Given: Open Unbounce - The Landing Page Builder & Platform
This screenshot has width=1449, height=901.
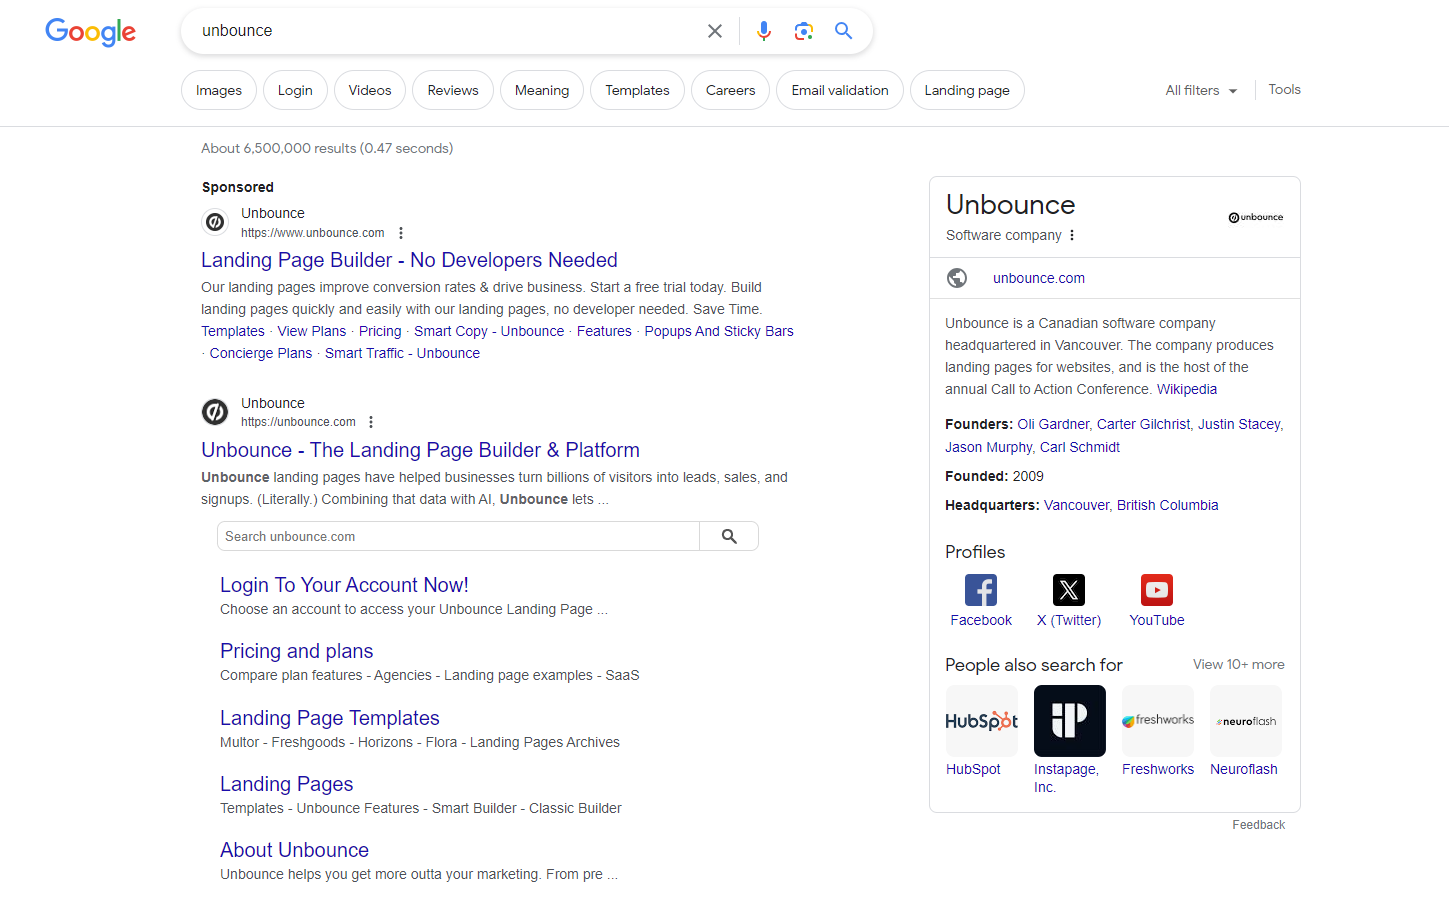Looking at the screenshot, I should point(420,450).
